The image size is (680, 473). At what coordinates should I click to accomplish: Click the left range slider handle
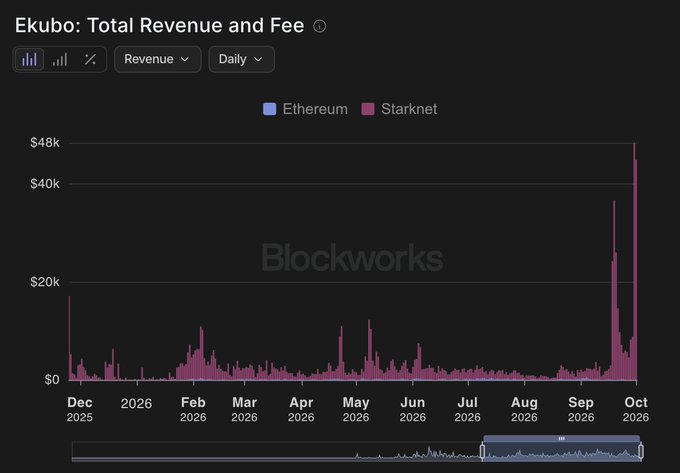tap(482, 451)
